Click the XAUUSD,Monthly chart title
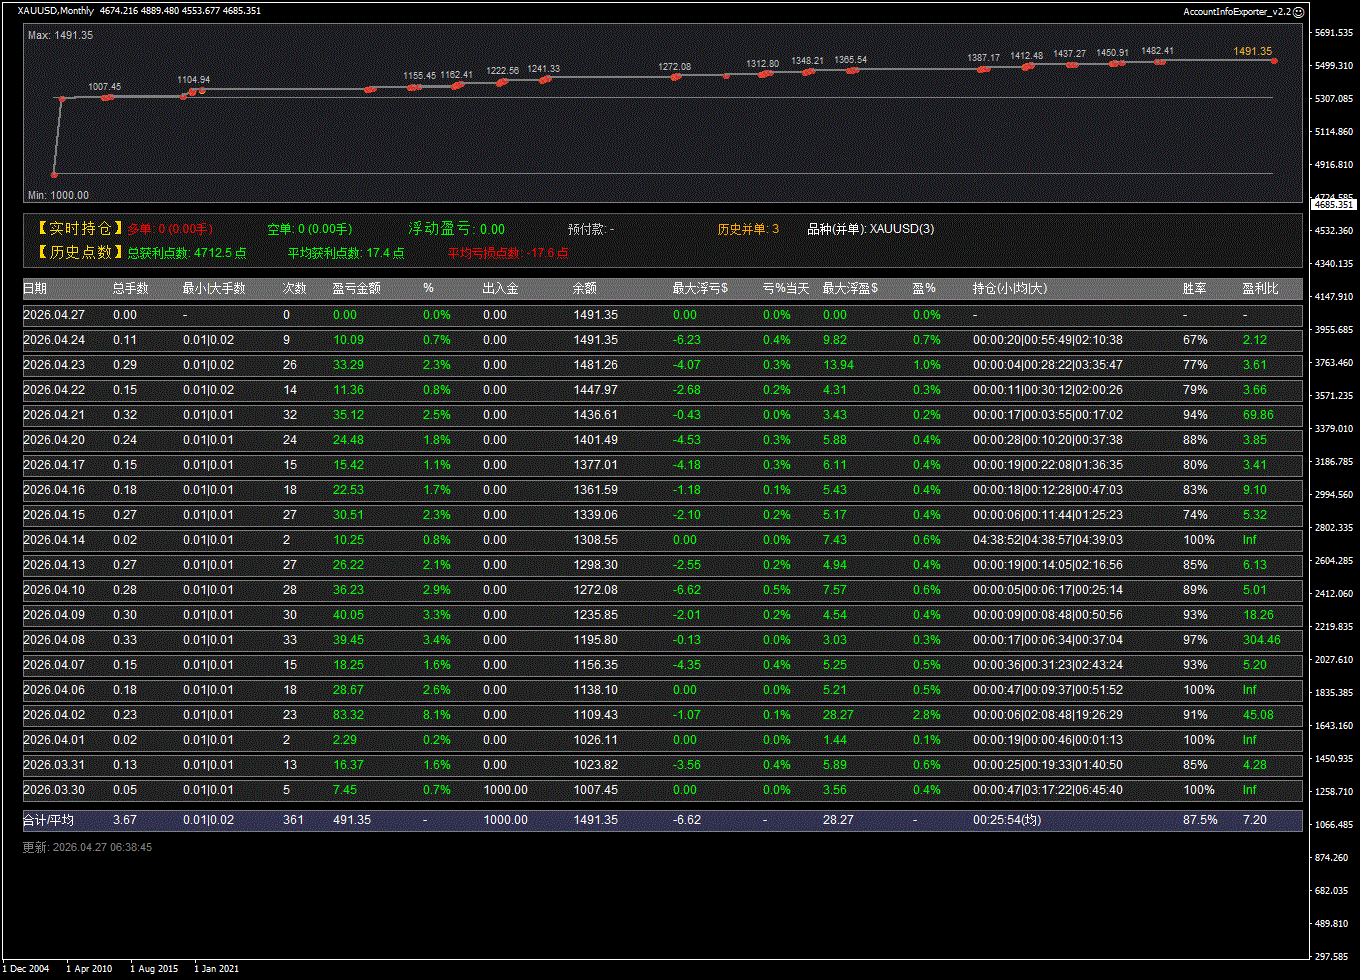1360x980 pixels. coord(56,11)
